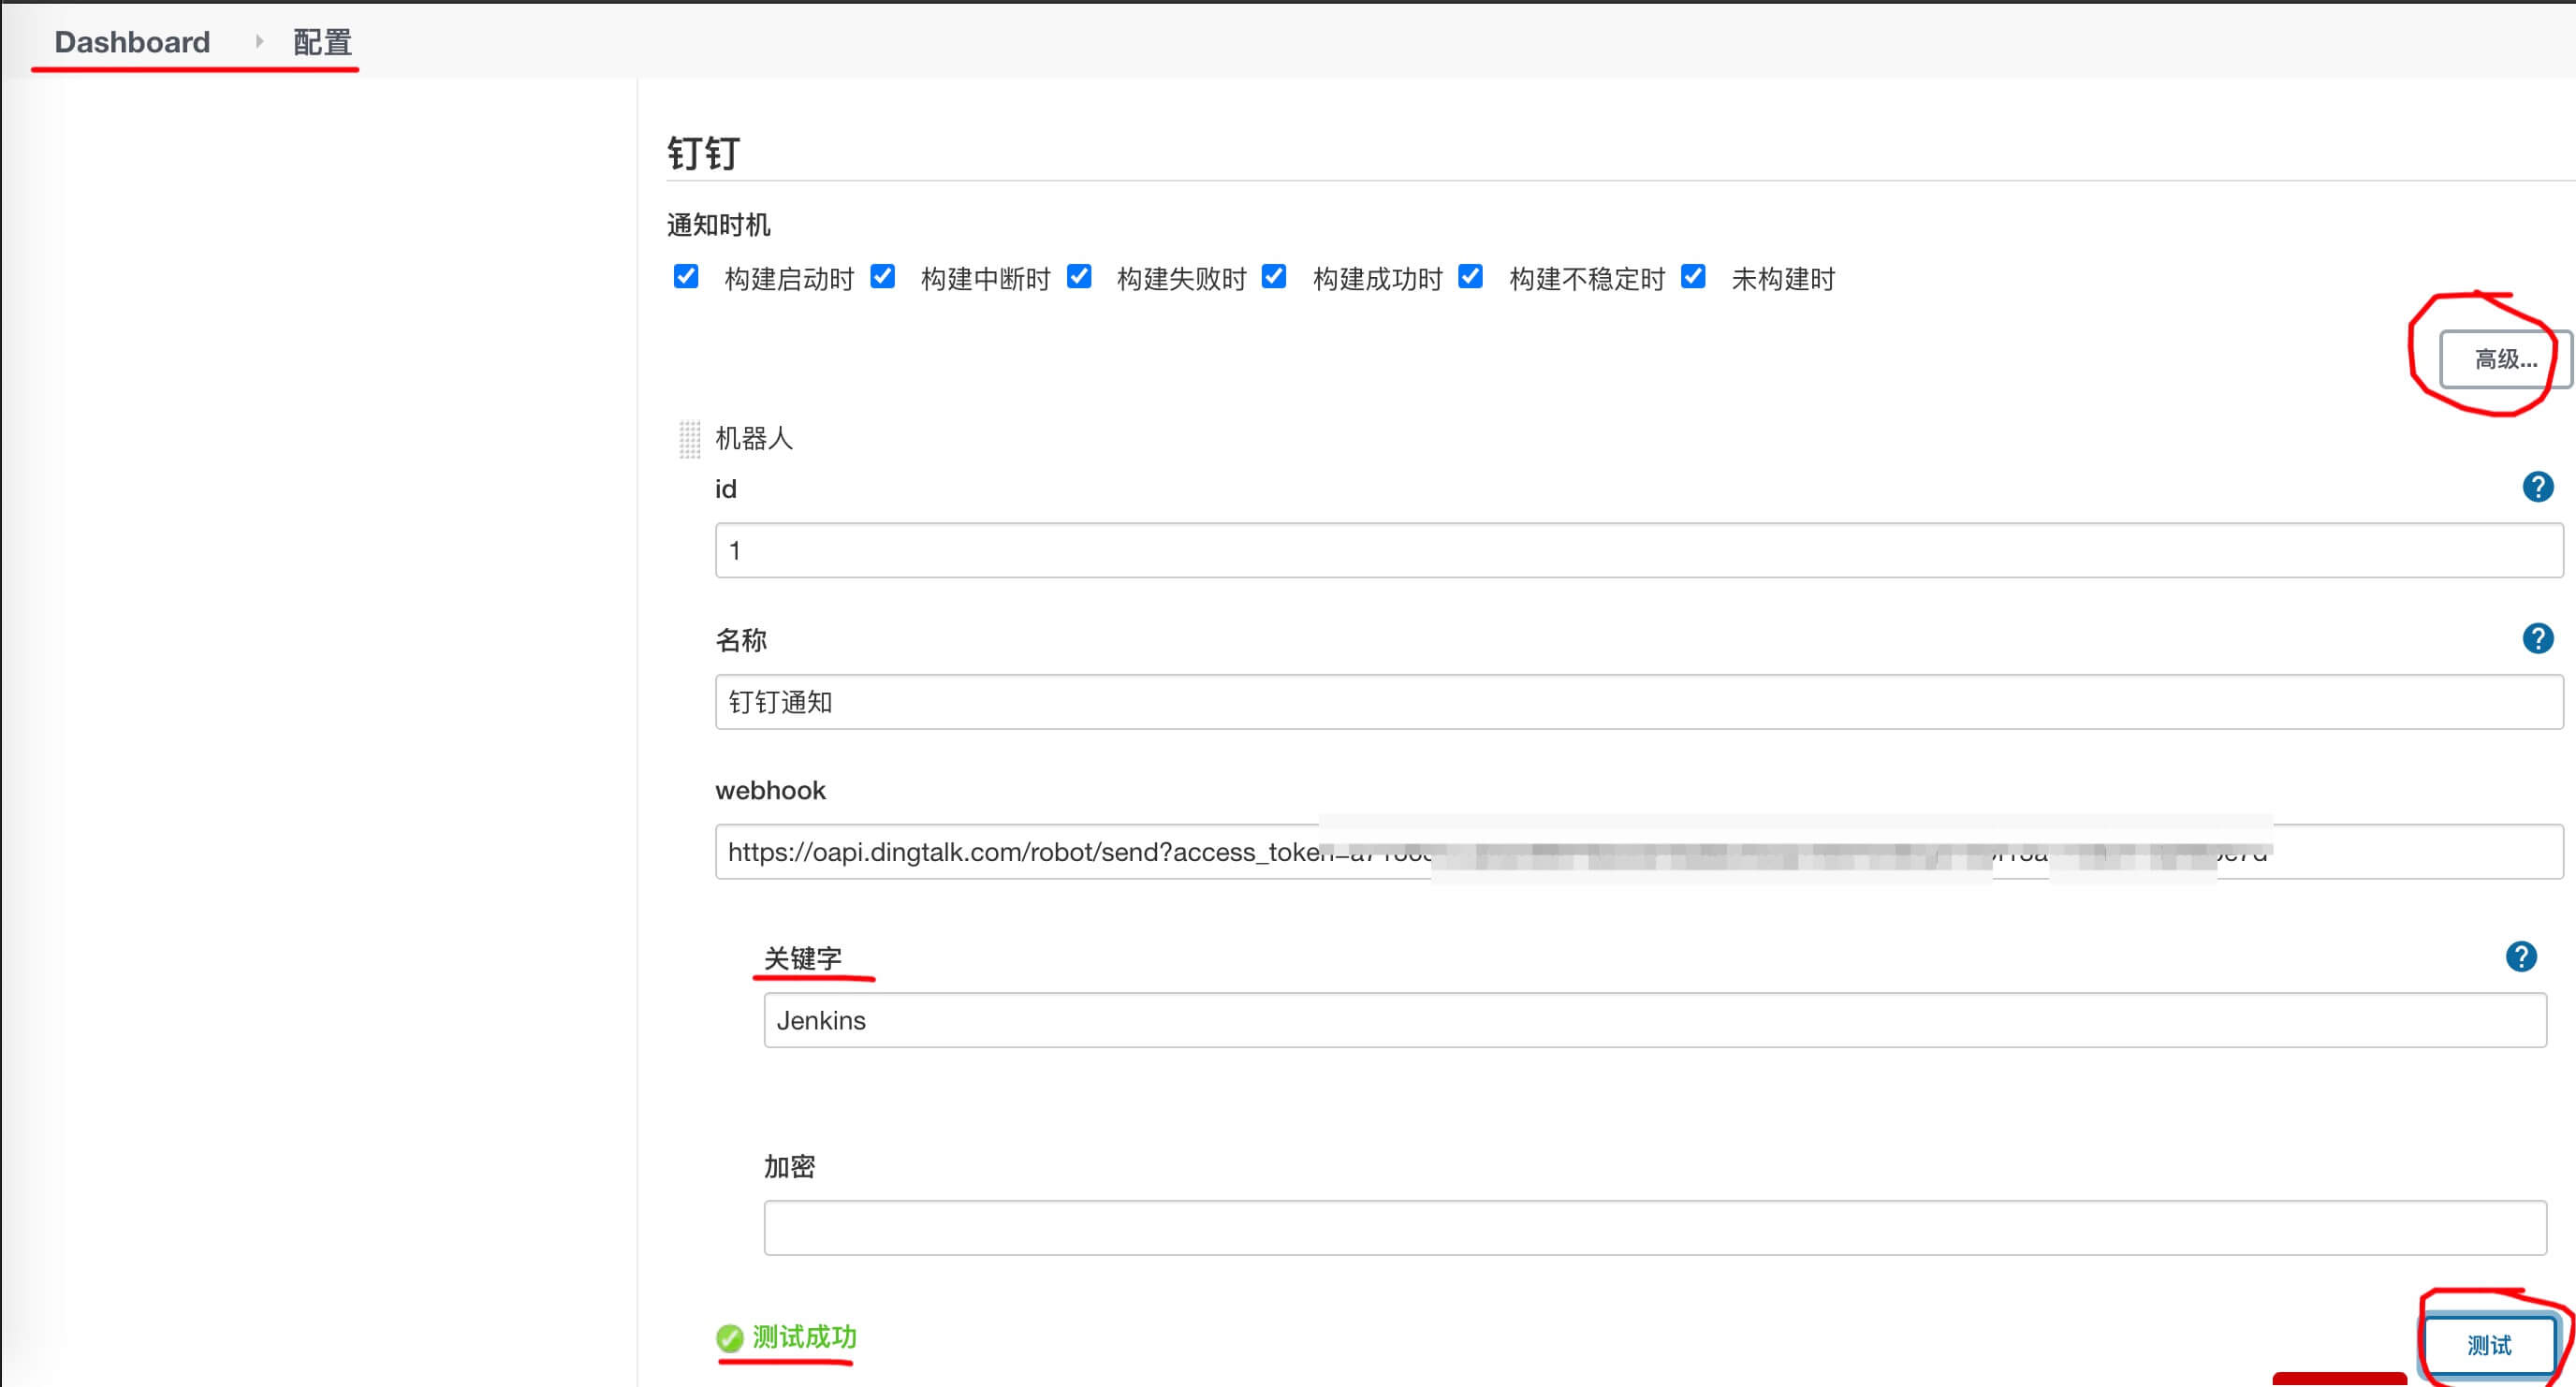
Task: Click the 关键字 label
Action: click(x=803, y=958)
